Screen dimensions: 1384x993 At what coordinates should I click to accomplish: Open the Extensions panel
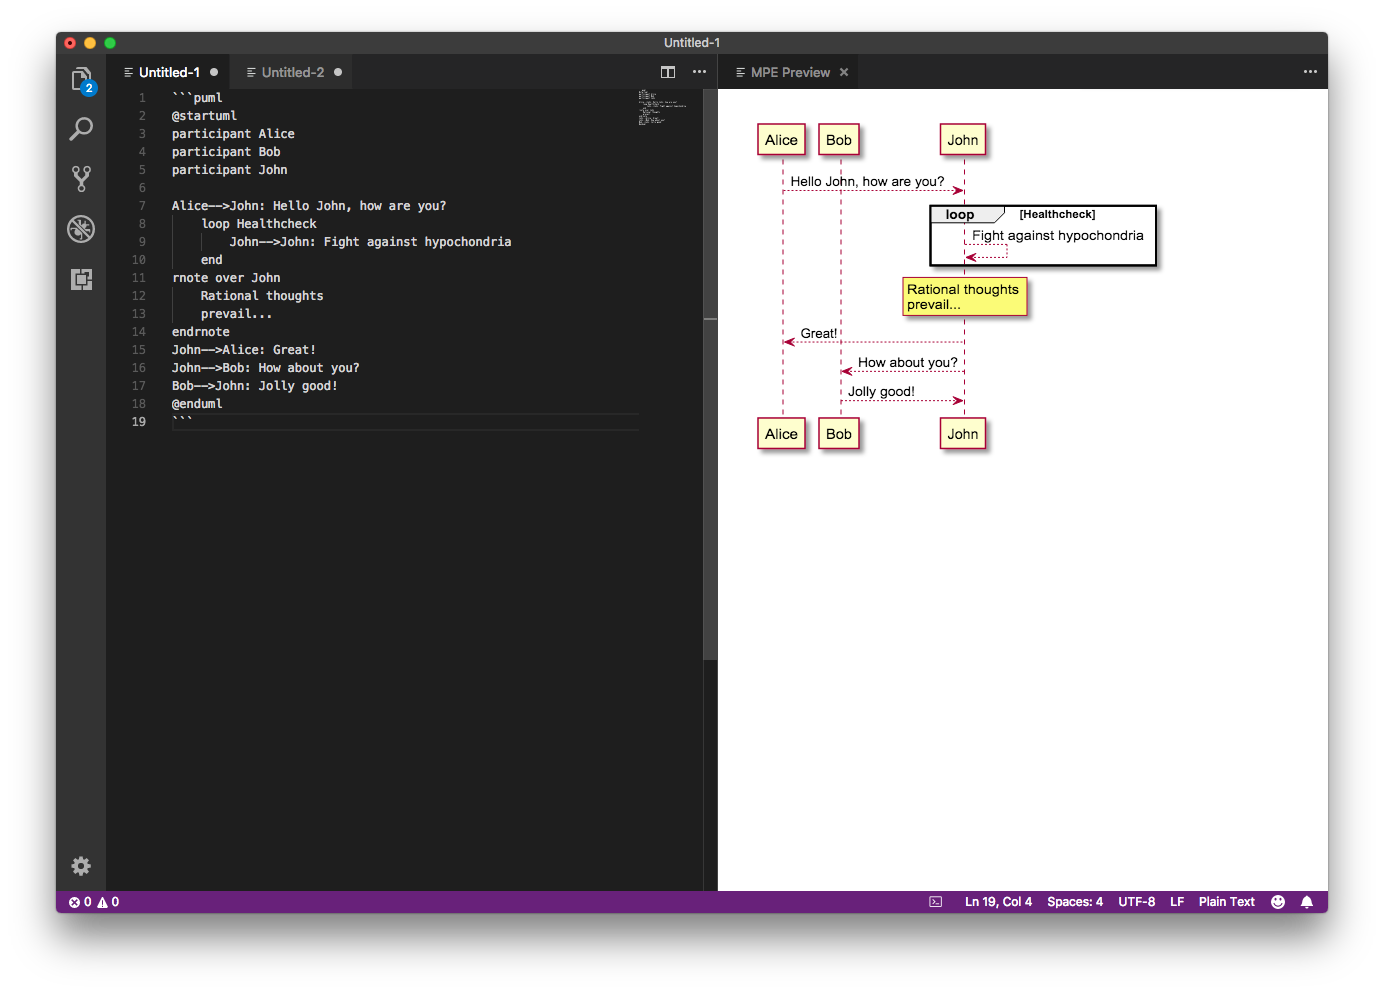[81, 279]
